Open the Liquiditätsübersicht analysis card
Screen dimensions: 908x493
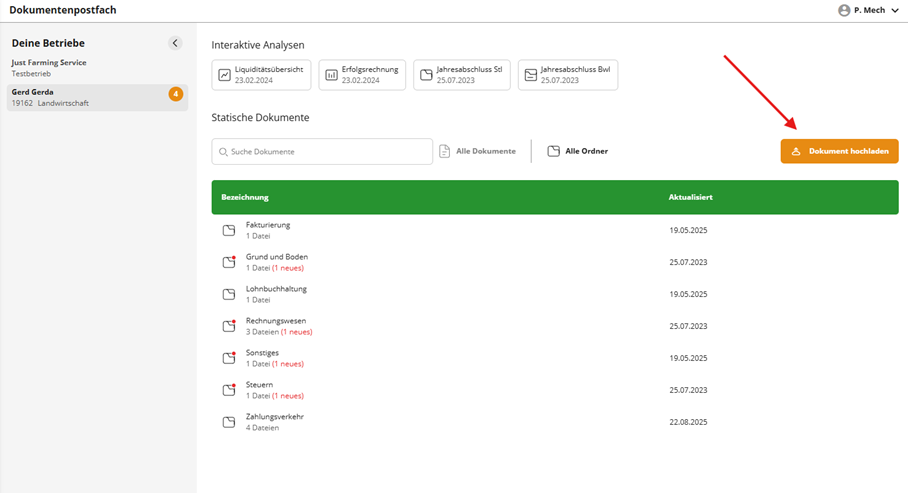coord(261,75)
